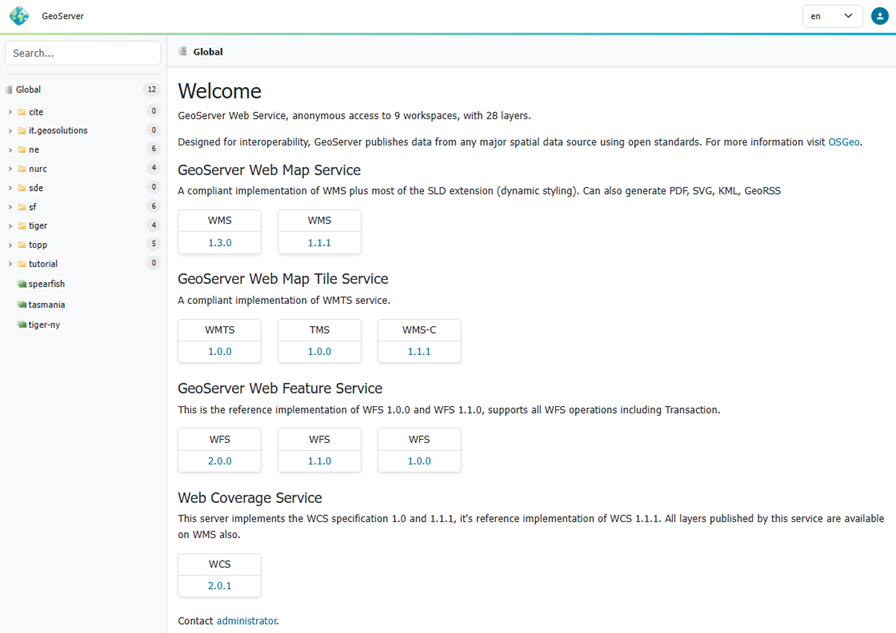Select the tutorial workspace item

pyautogui.click(x=43, y=264)
